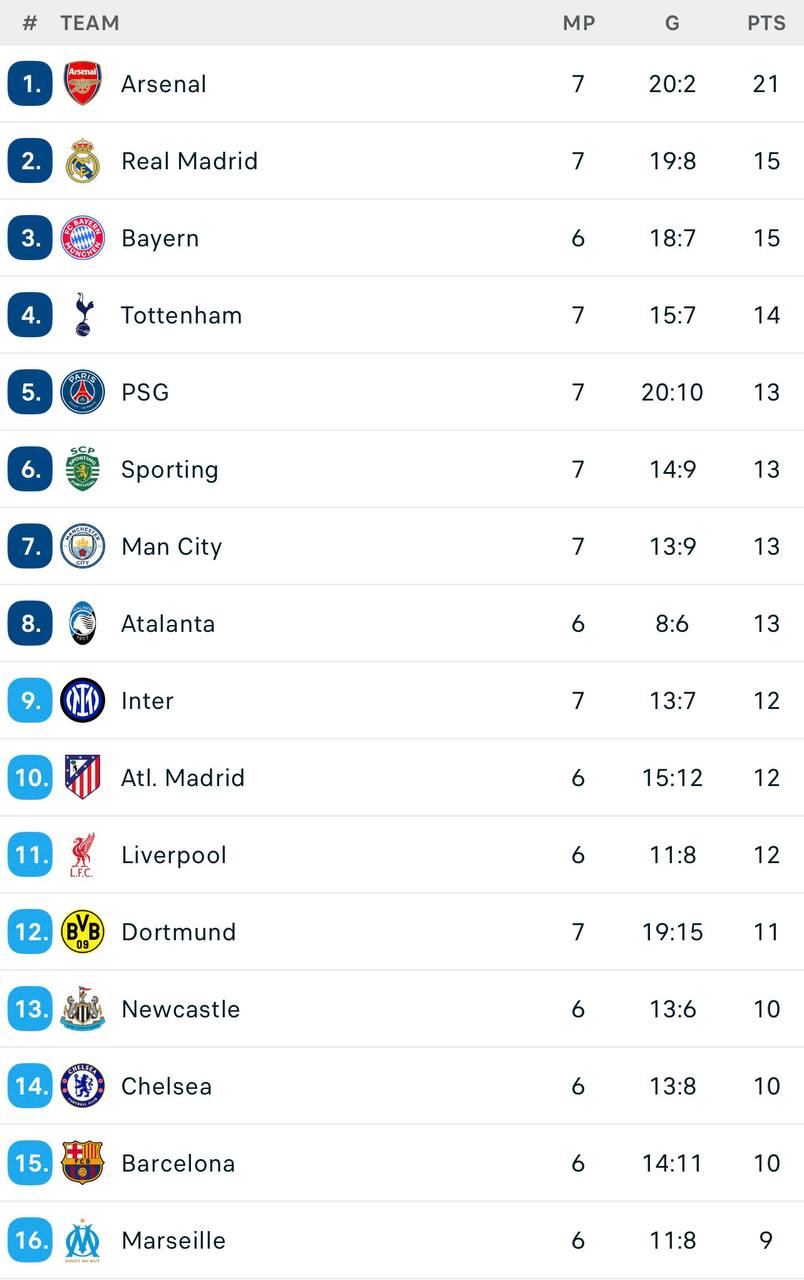Open the Liverpool team link
The height and width of the screenshot is (1280, 804).
(174, 855)
